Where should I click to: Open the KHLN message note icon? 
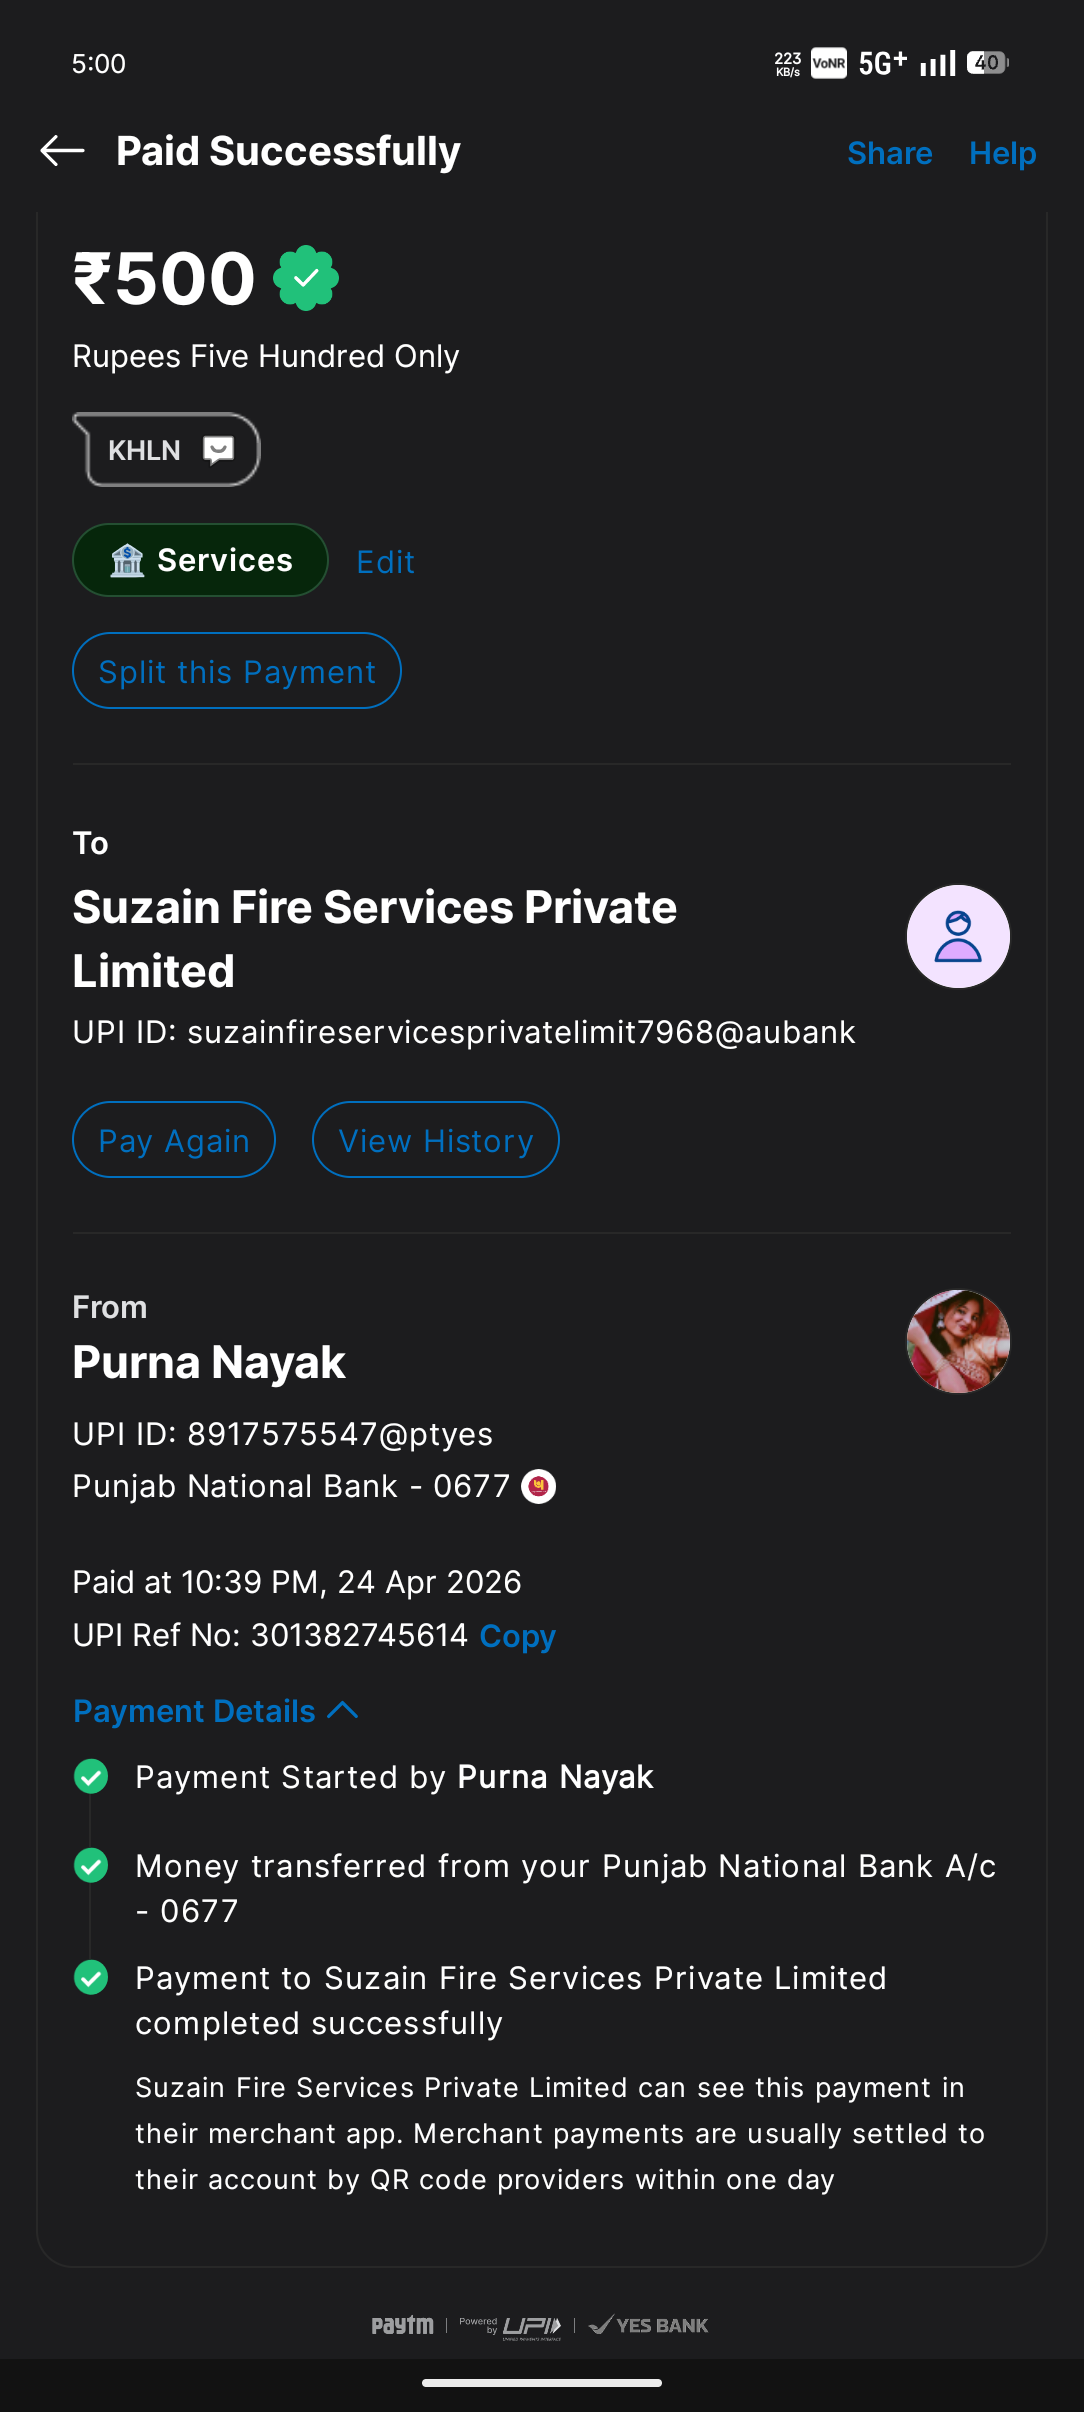click(218, 450)
